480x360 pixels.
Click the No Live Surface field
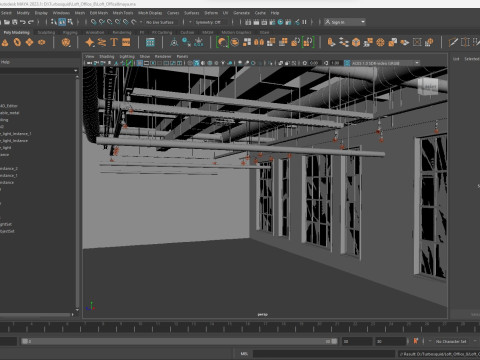coord(160,22)
